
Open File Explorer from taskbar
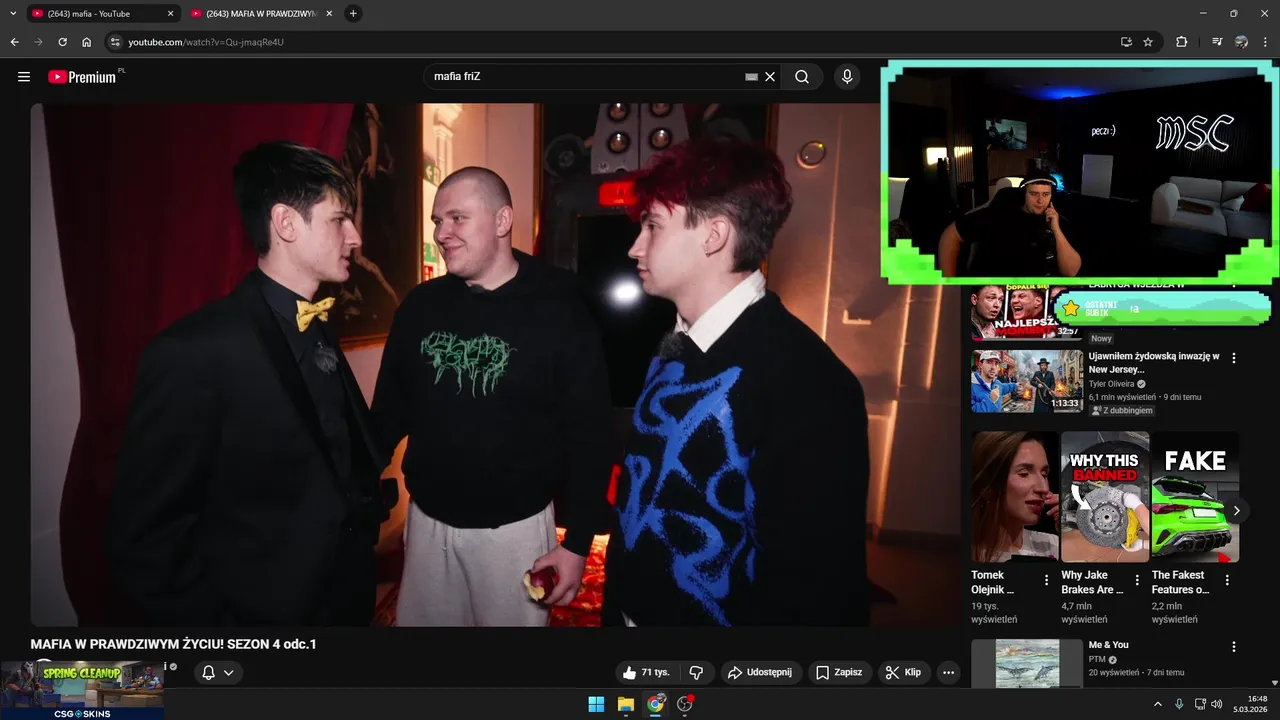[x=626, y=704]
